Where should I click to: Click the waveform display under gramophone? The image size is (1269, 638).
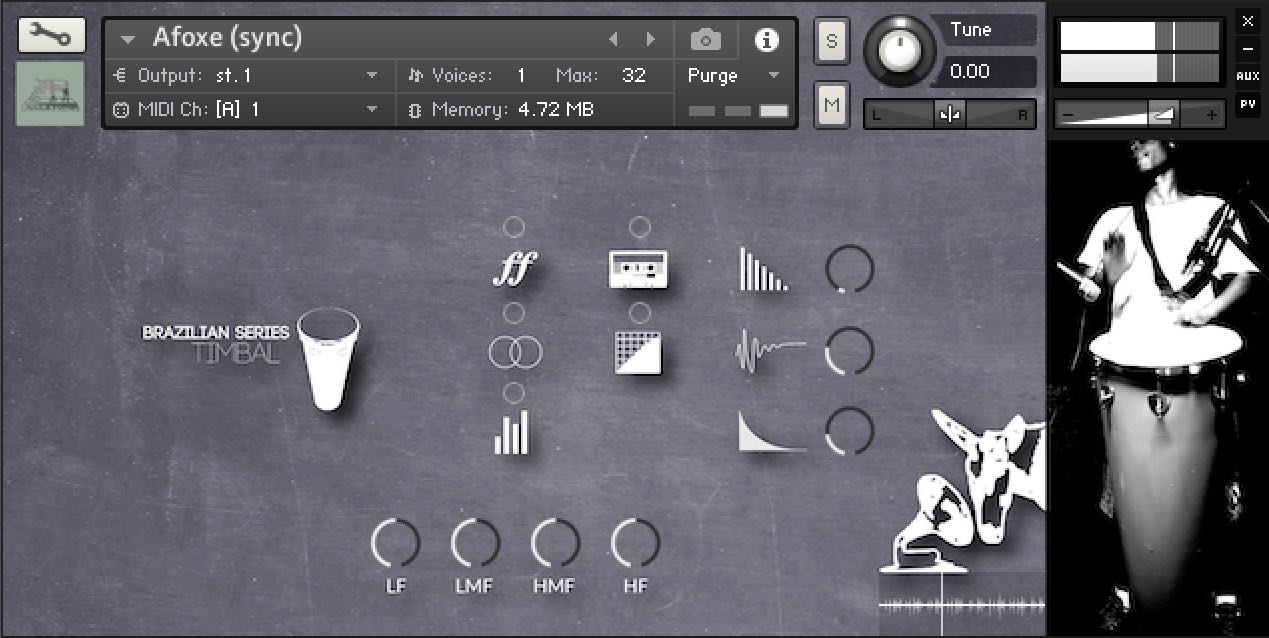click(x=962, y=604)
